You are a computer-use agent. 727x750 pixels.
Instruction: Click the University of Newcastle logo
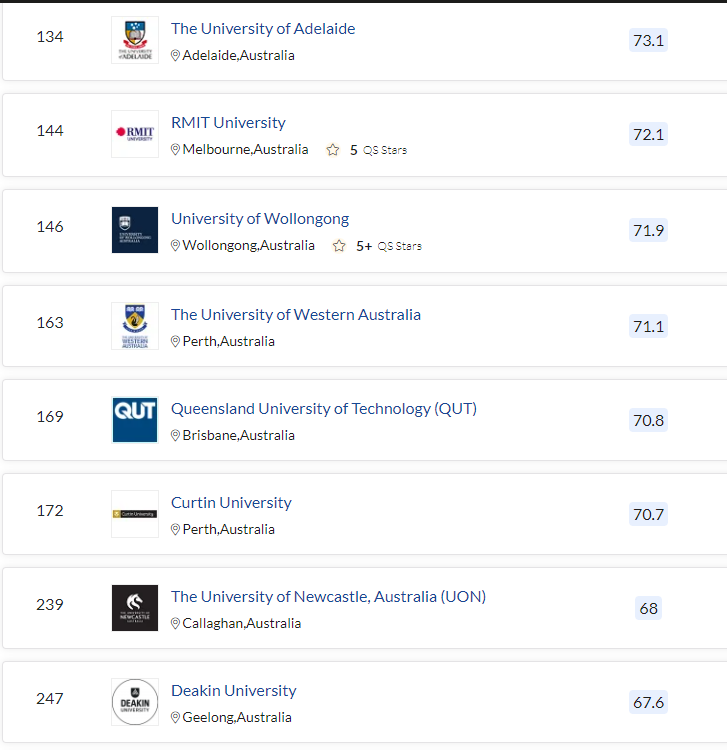tap(135, 608)
